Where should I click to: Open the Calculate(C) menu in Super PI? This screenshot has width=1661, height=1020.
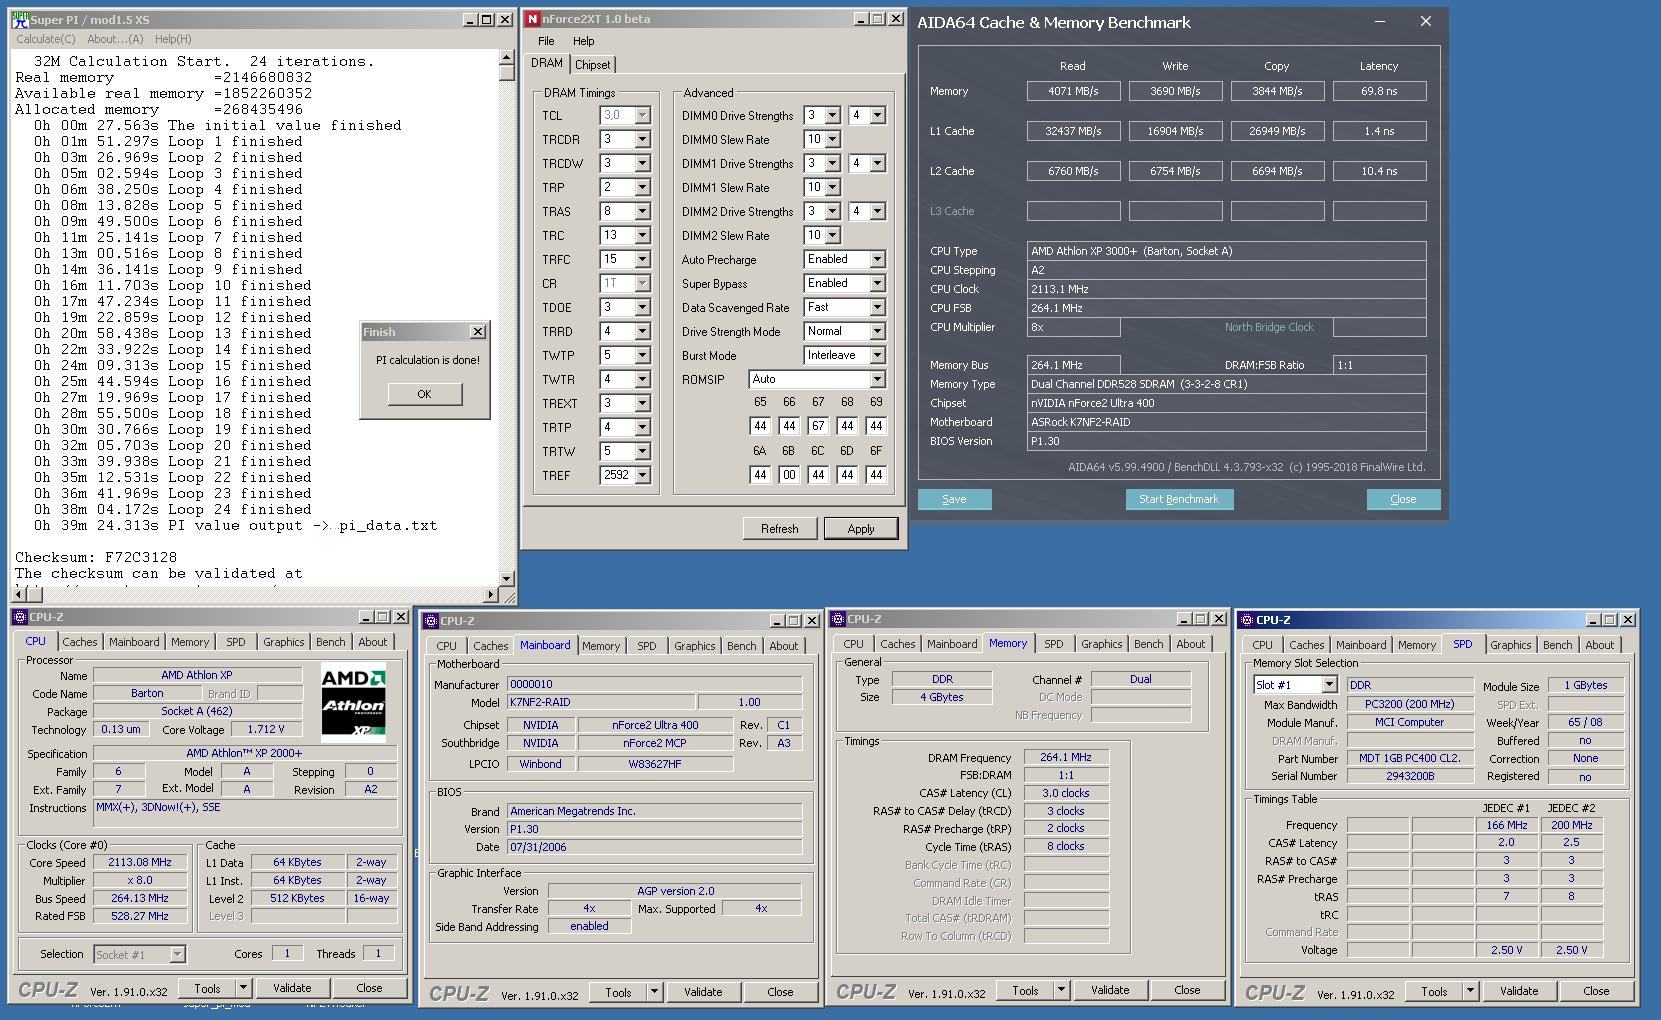pos(45,39)
